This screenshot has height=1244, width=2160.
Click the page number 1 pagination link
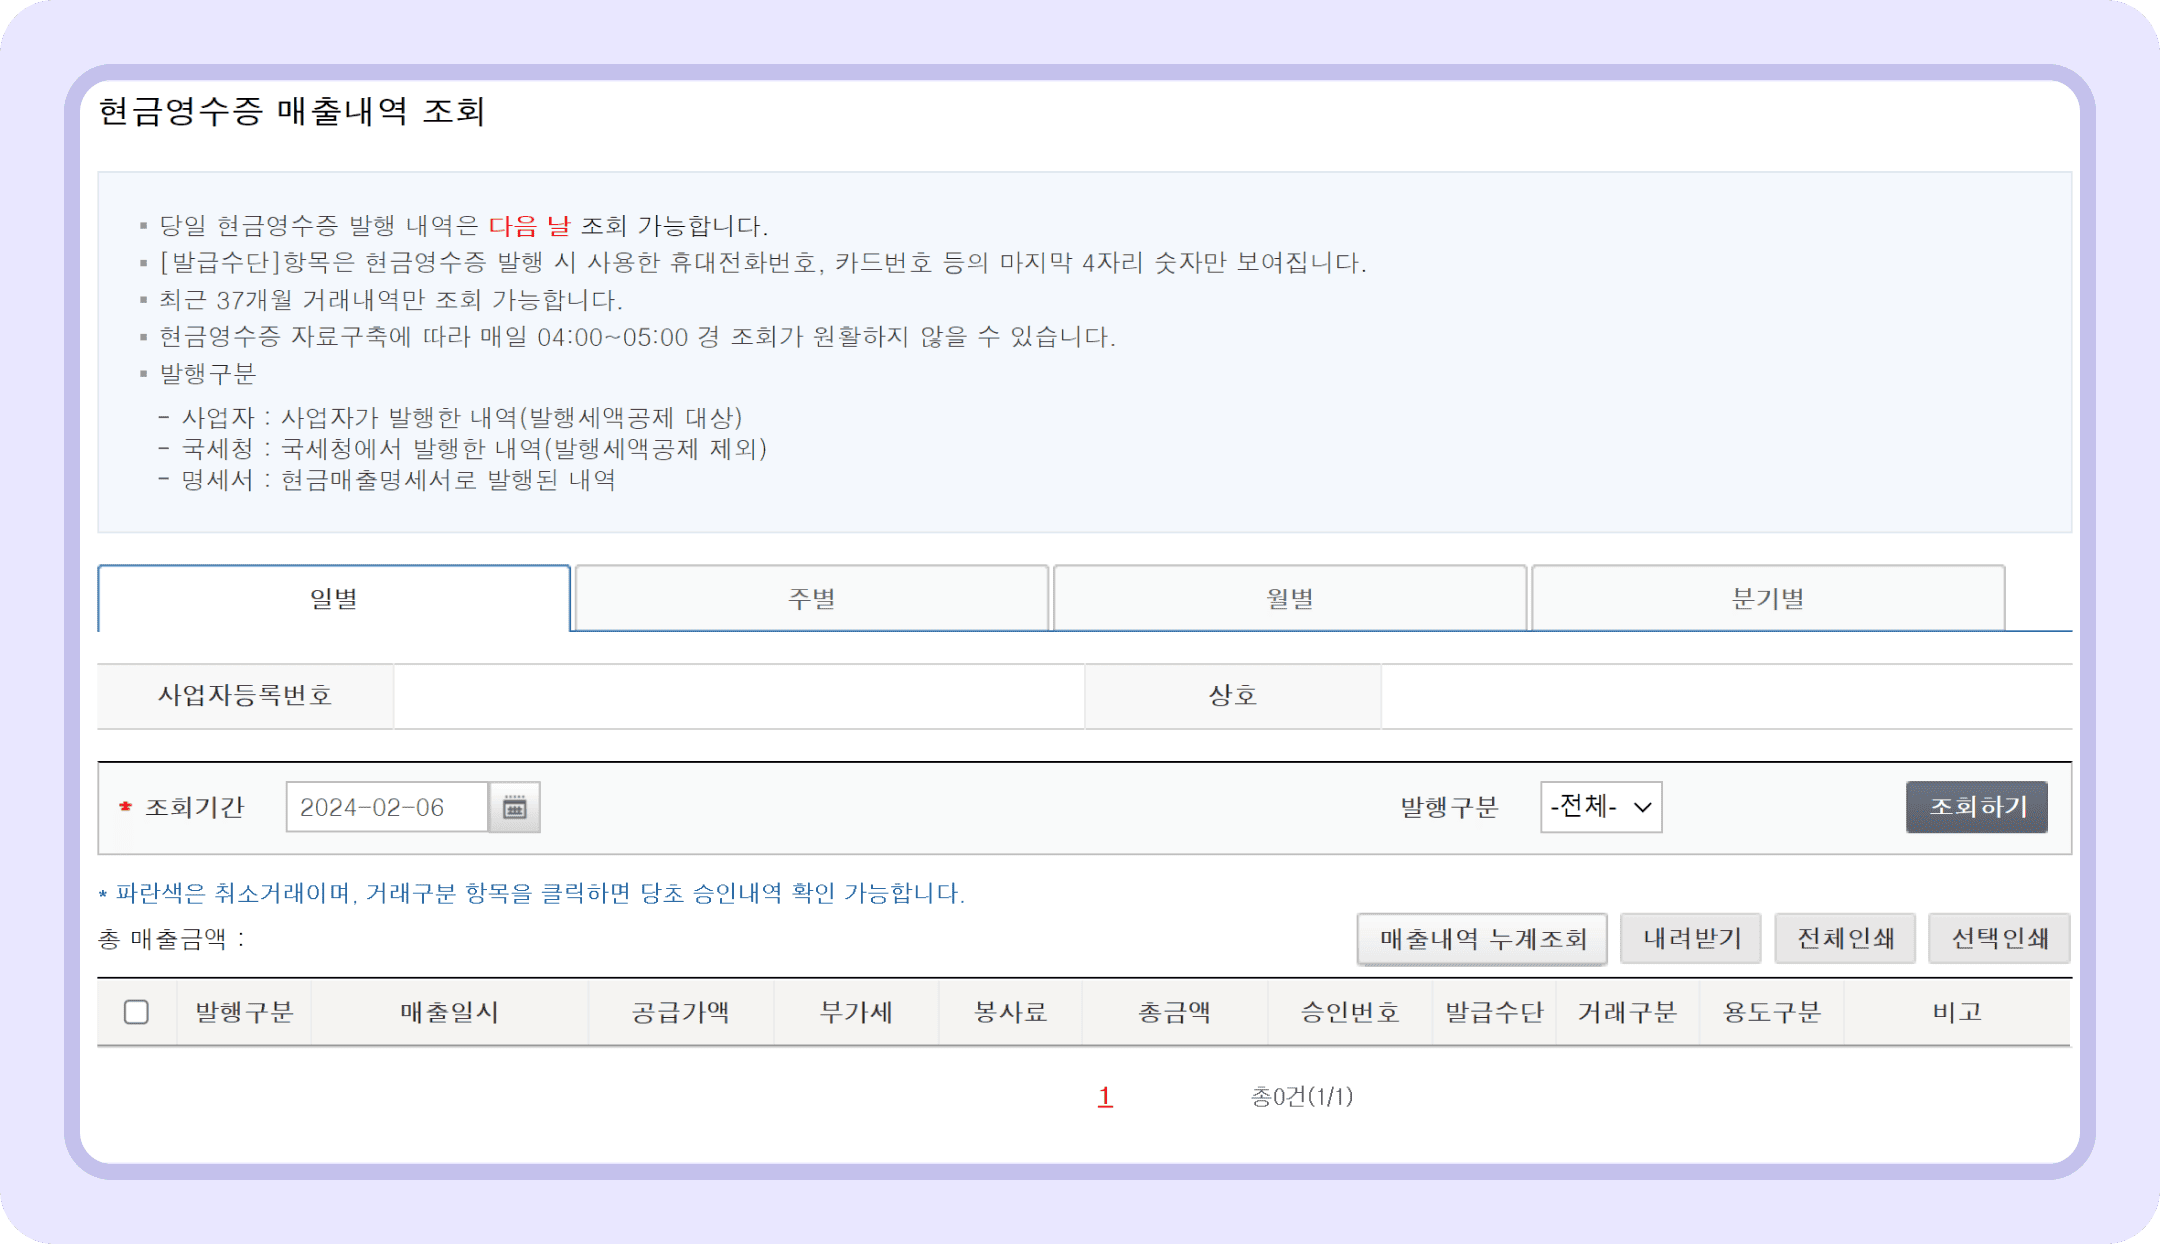[1104, 1096]
